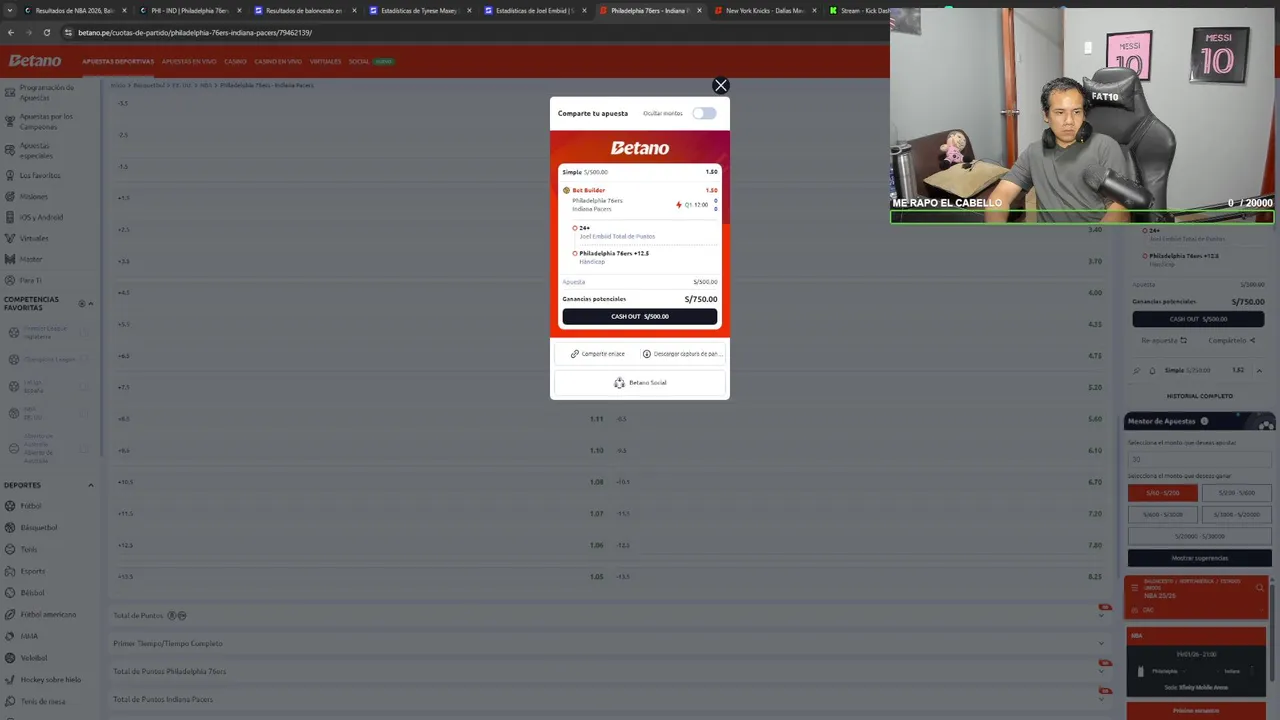Viewport: 1280px width, 720px height.
Task: Open Virtuales menu item
Action: tap(325, 61)
